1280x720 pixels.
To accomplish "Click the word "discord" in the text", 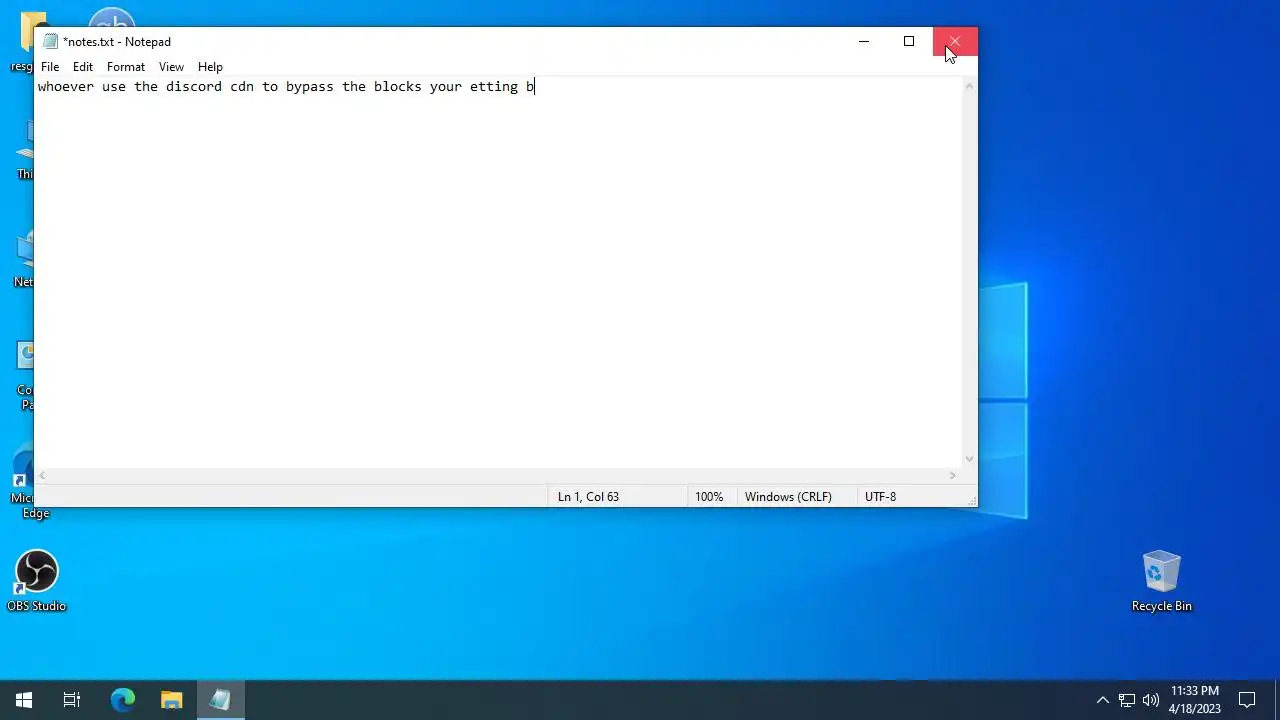I will pyautogui.click(x=194, y=87).
